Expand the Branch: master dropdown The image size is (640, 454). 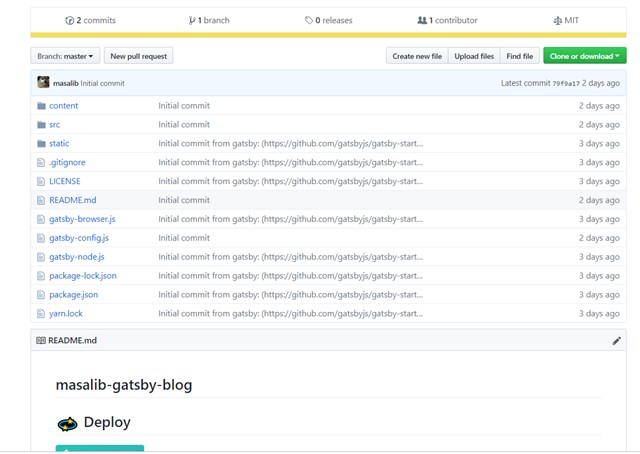pos(65,56)
